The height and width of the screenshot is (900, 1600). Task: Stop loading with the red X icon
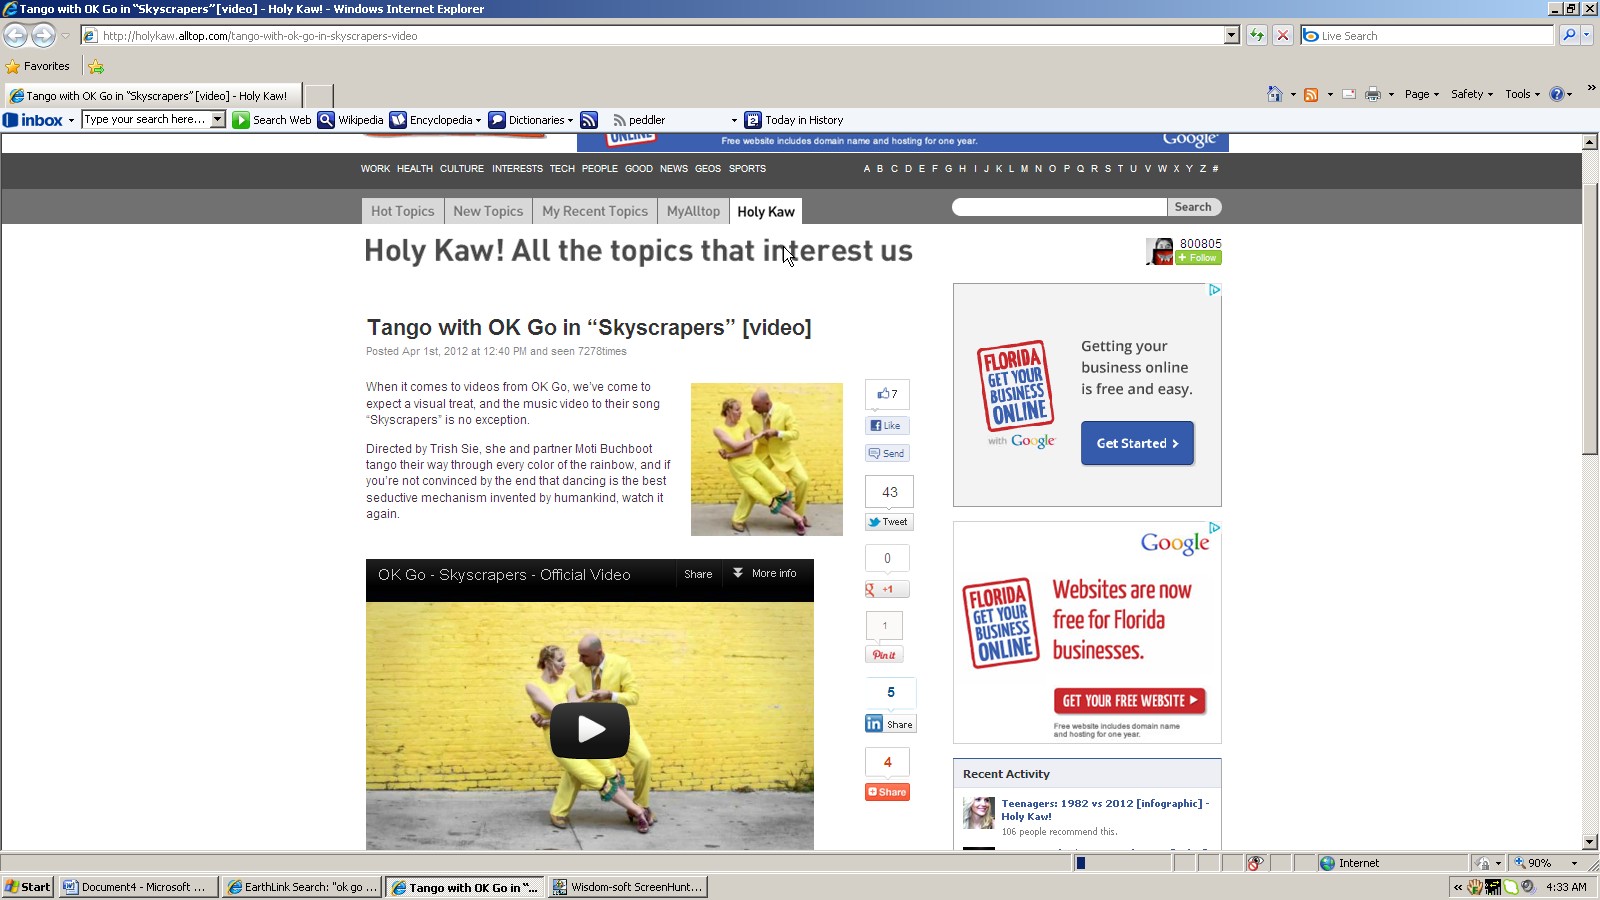pyautogui.click(x=1283, y=35)
